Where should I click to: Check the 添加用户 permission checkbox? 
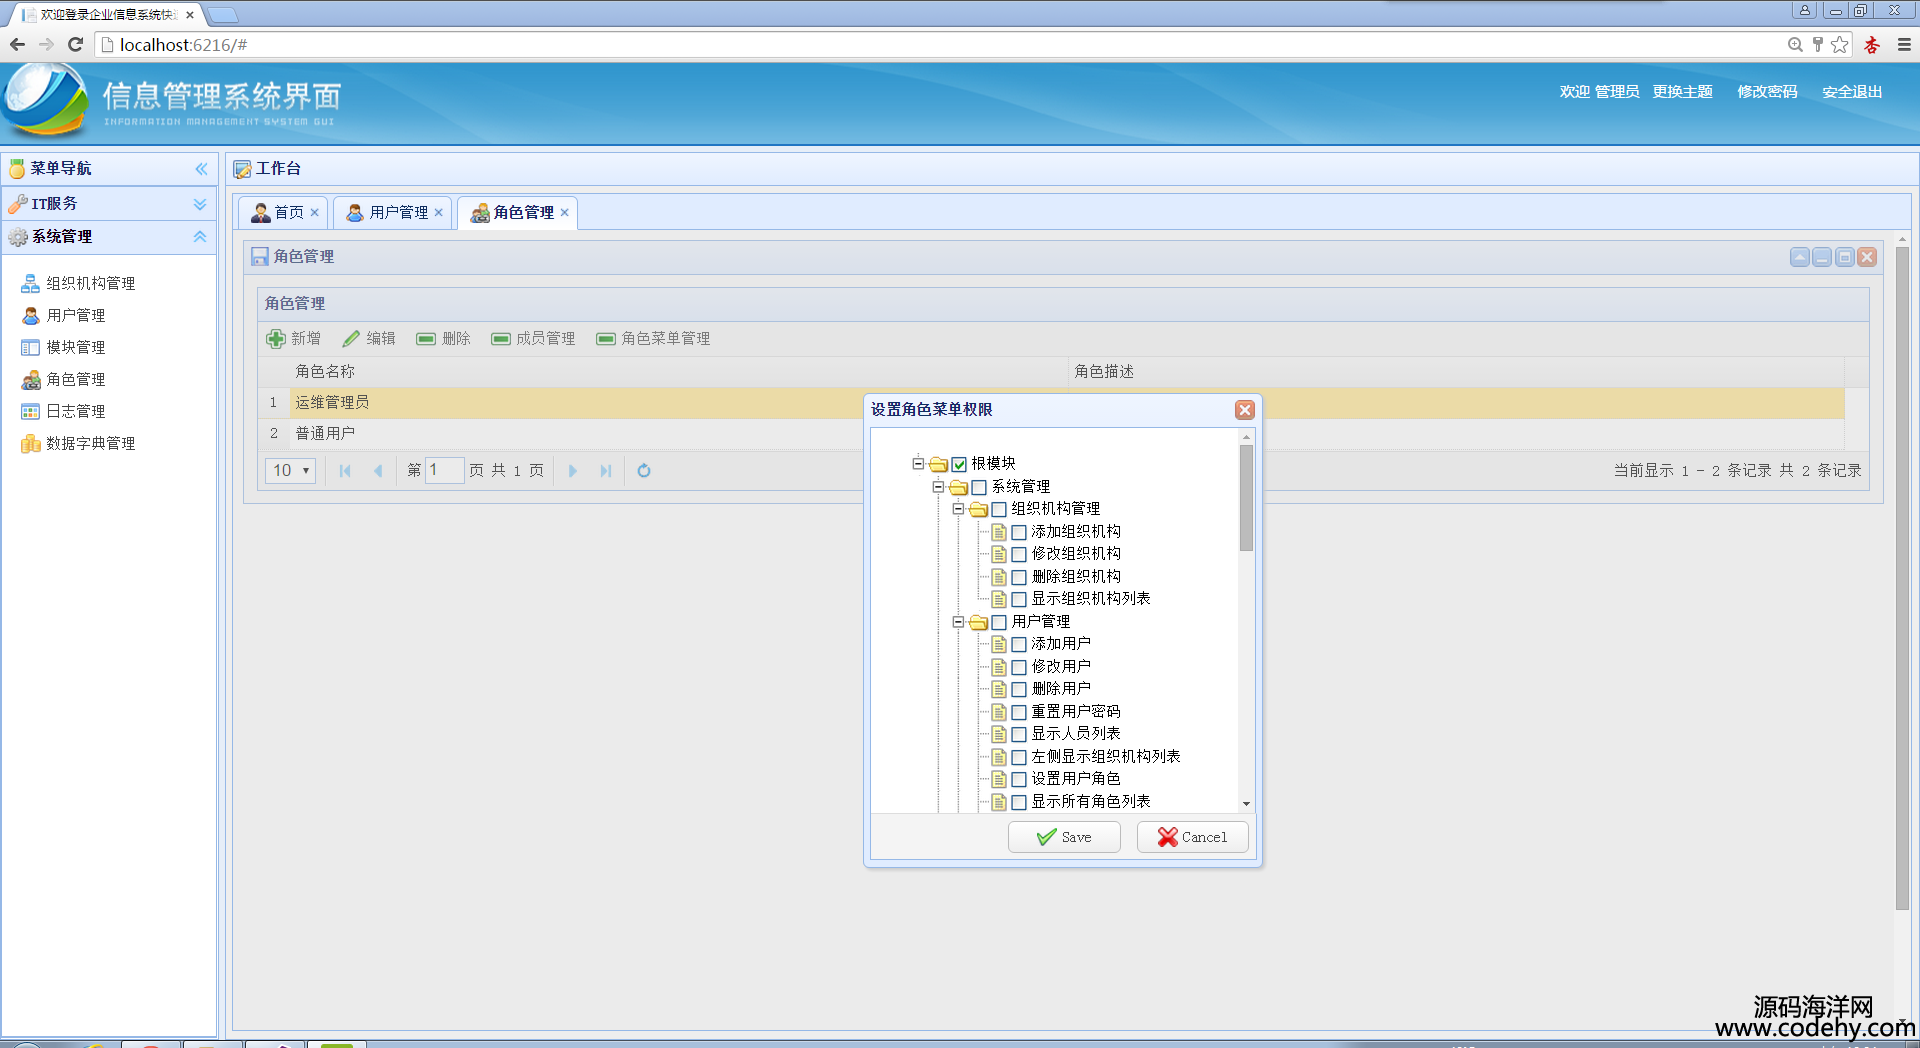click(1019, 645)
